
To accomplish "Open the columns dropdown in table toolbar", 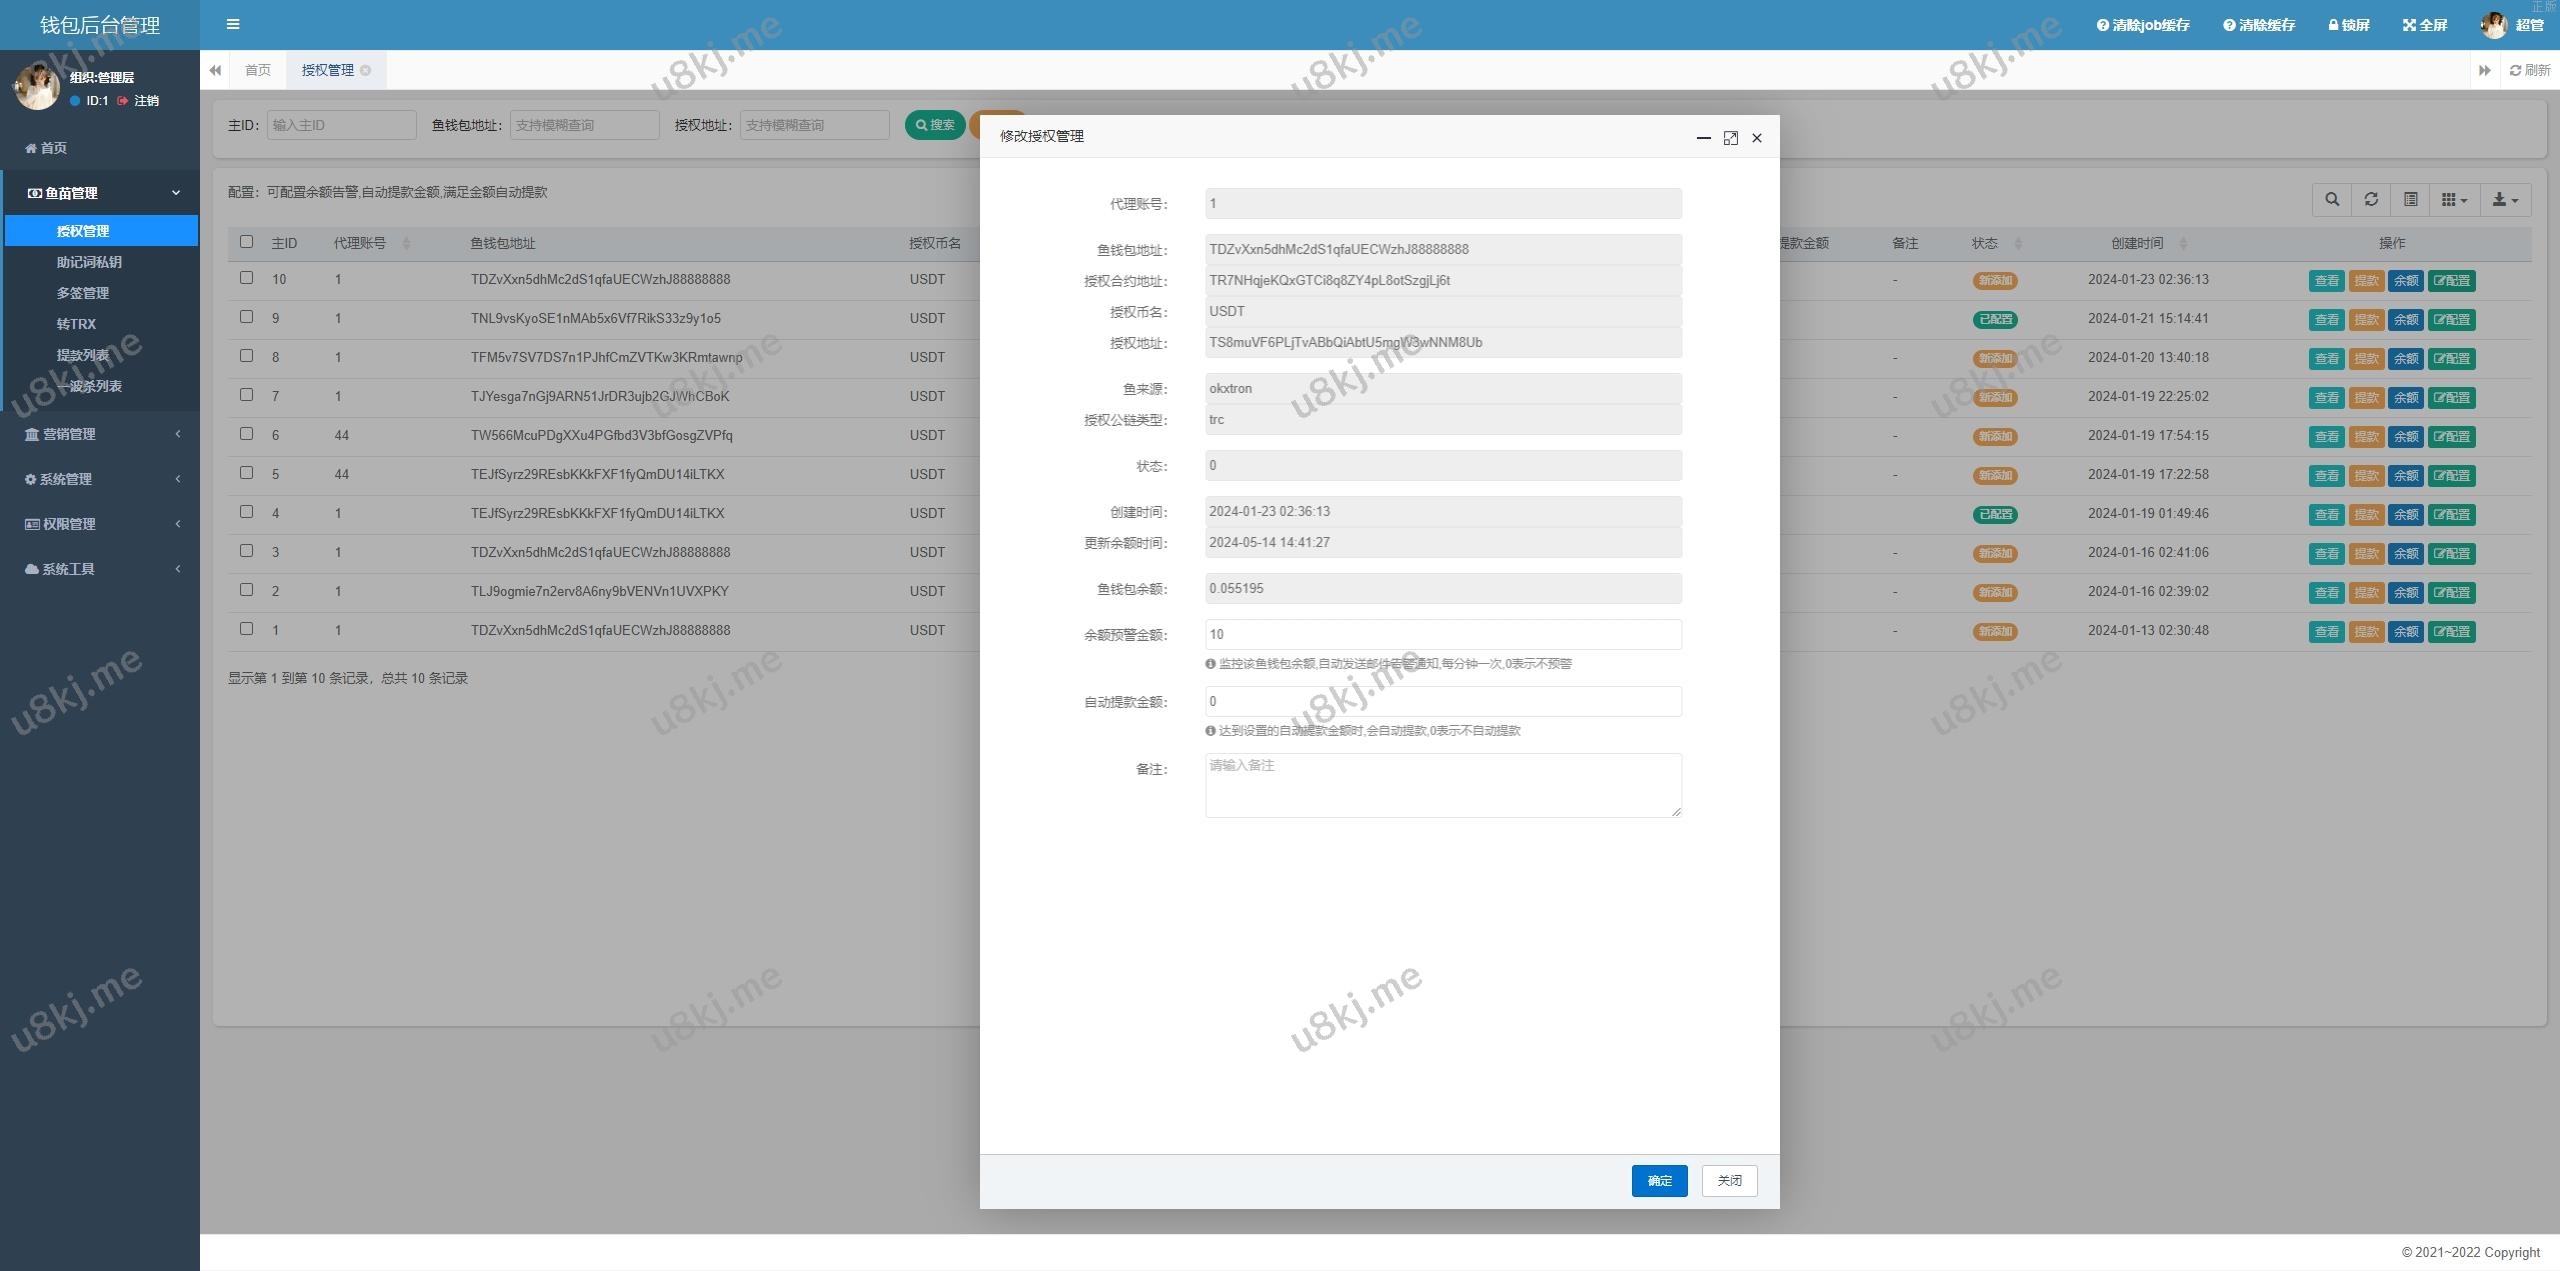I will pyautogui.click(x=2454, y=199).
